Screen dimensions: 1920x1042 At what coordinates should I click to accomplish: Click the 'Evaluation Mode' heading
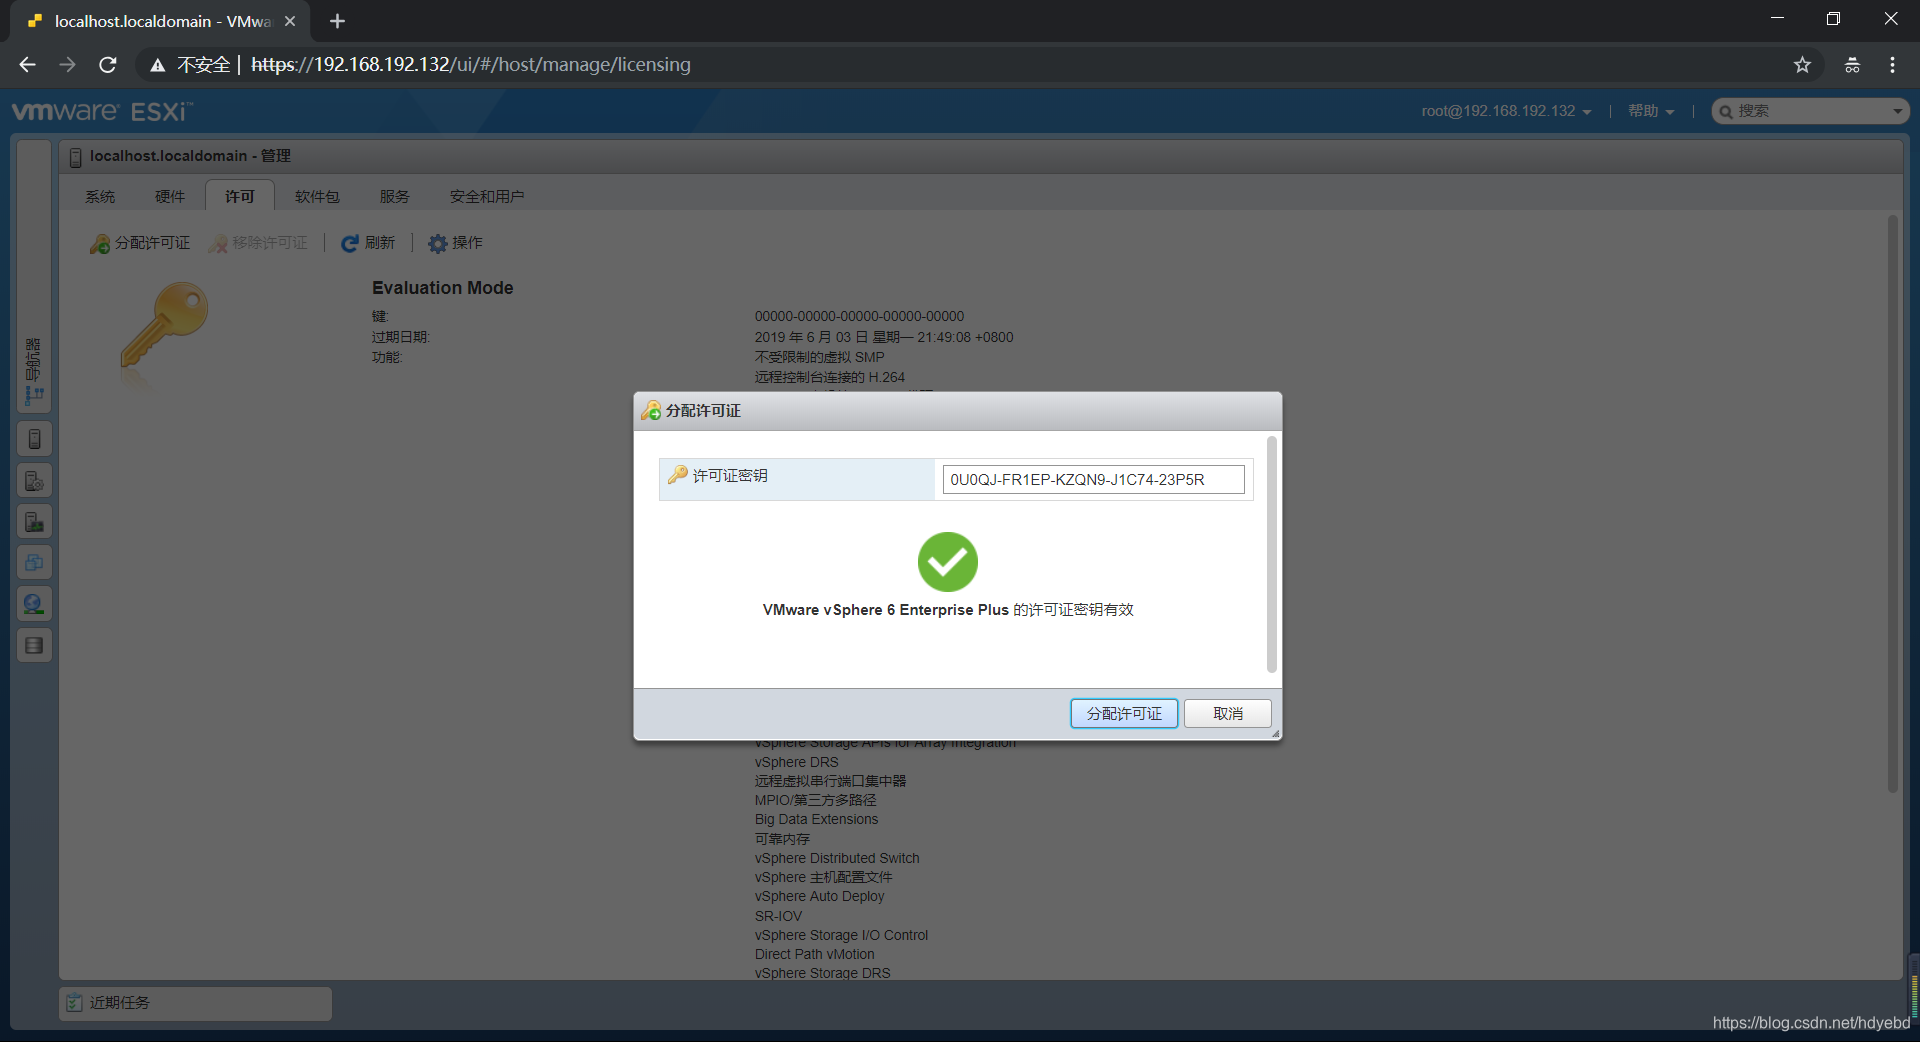pos(442,288)
